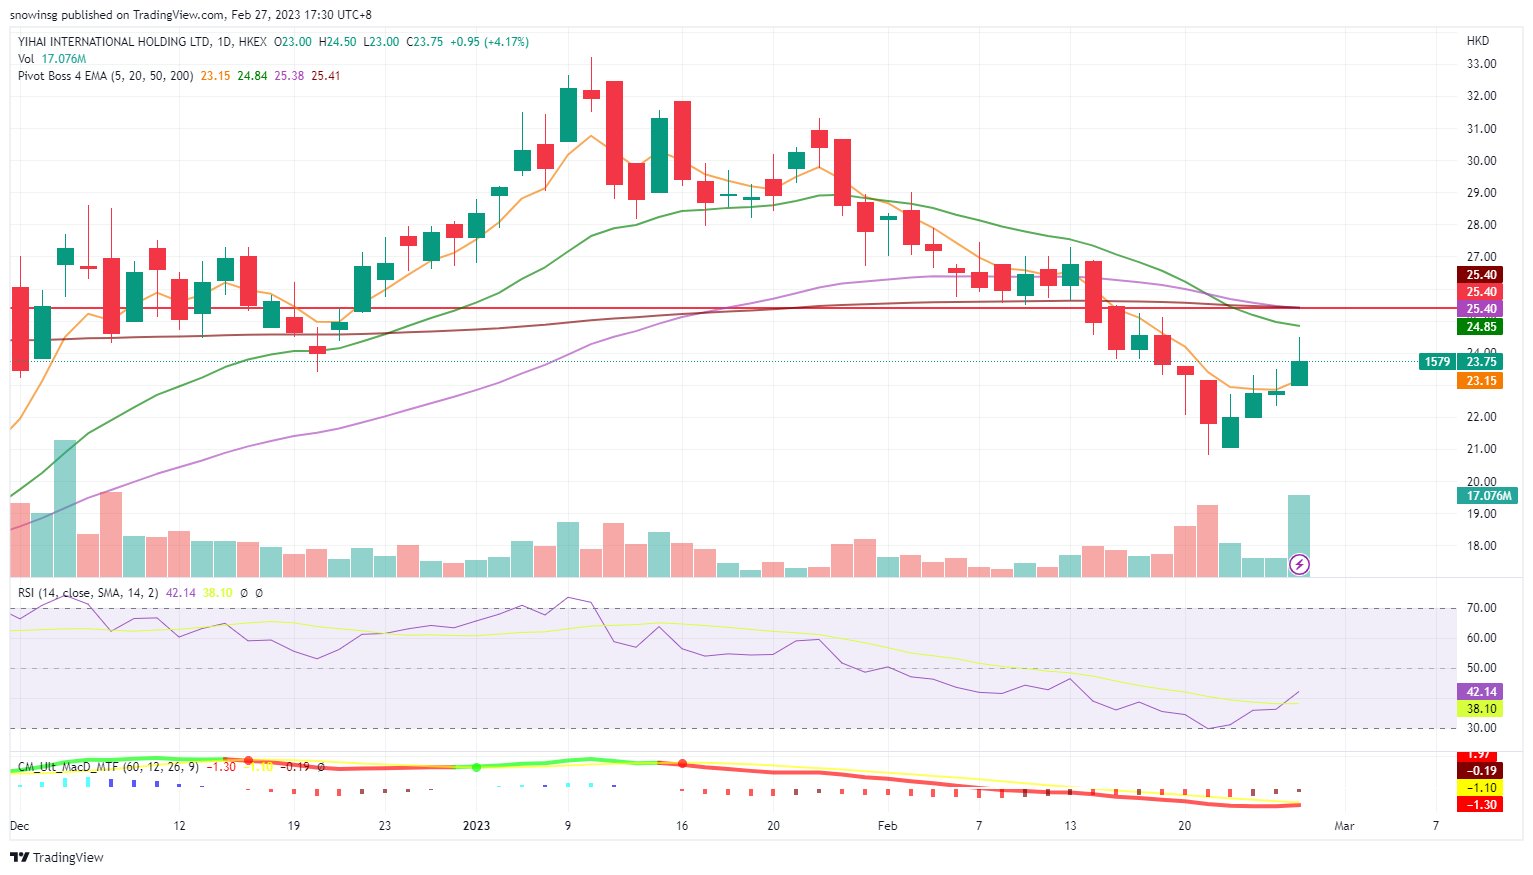Click the Feb label on the time axis

click(x=887, y=826)
